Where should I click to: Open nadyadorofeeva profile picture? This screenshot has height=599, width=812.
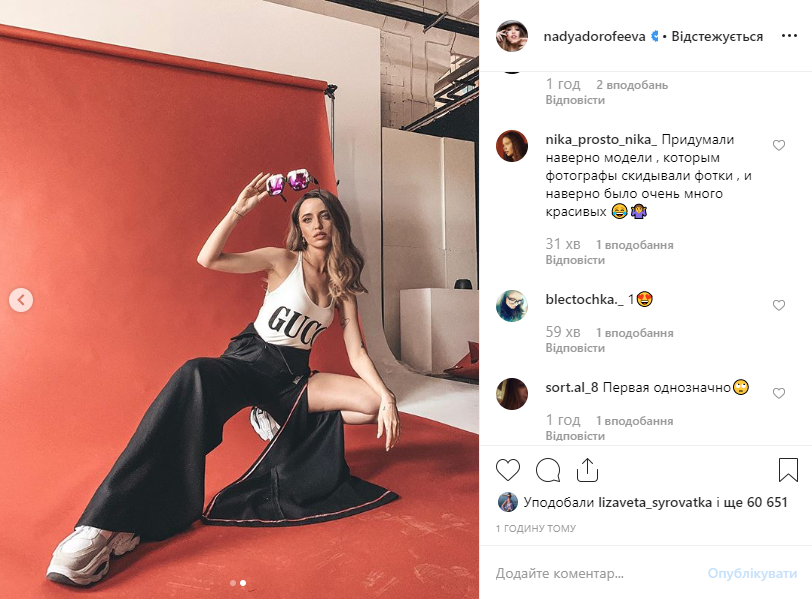[x=512, y=36]
